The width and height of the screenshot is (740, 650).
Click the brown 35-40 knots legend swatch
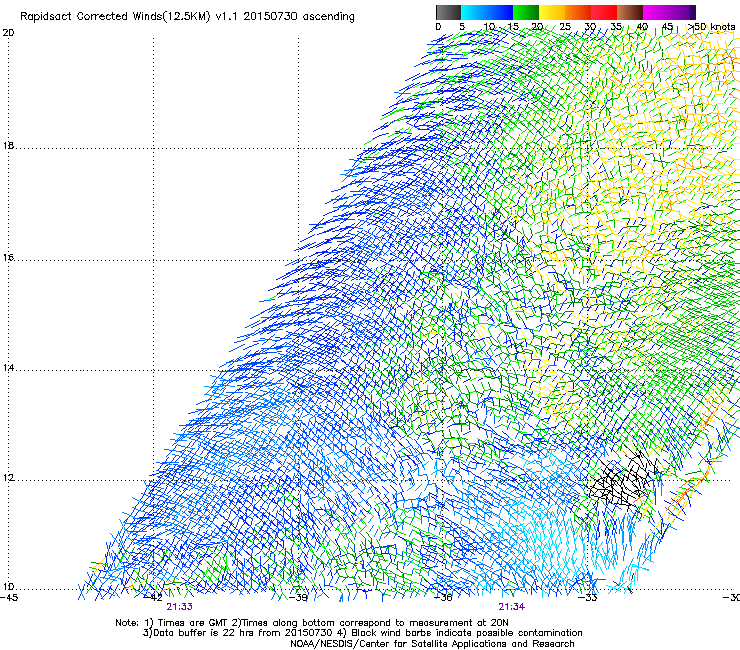point(630,13)
